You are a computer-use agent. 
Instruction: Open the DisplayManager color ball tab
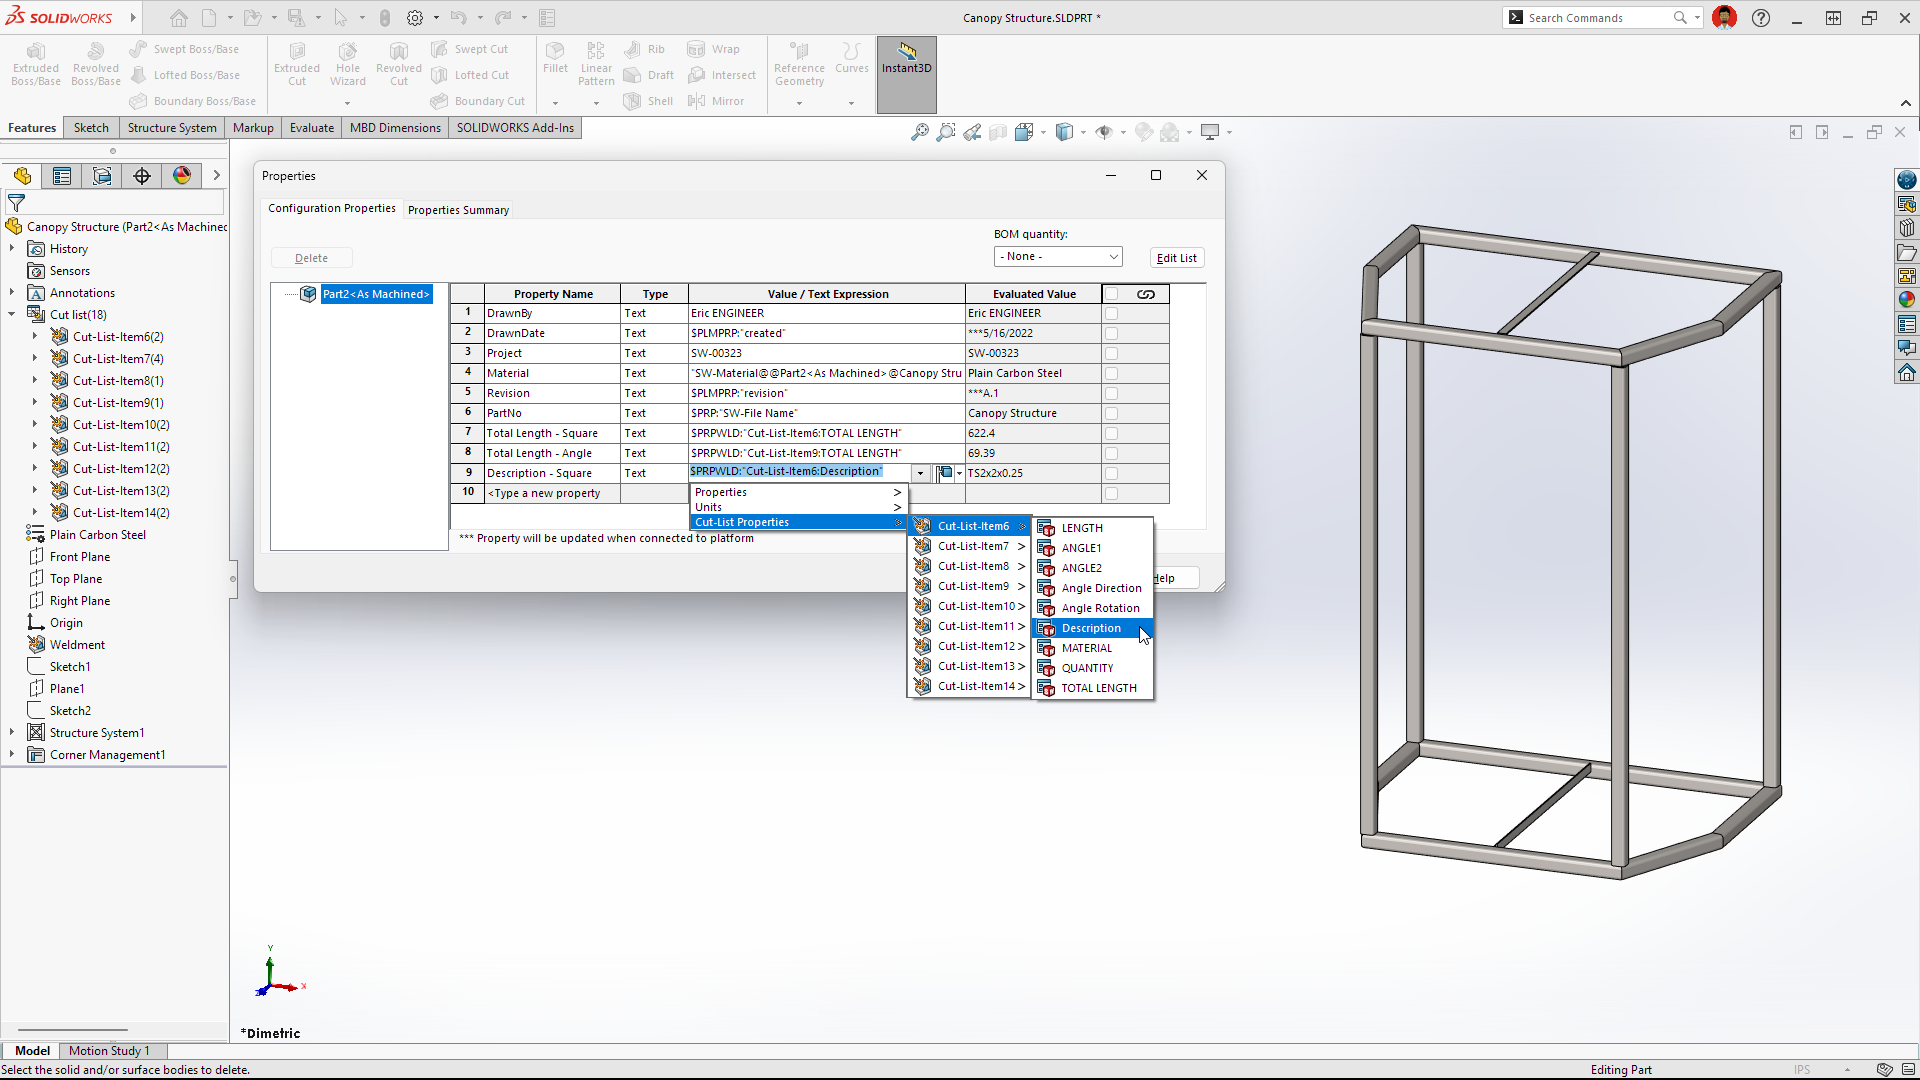(x=182, y=176)
